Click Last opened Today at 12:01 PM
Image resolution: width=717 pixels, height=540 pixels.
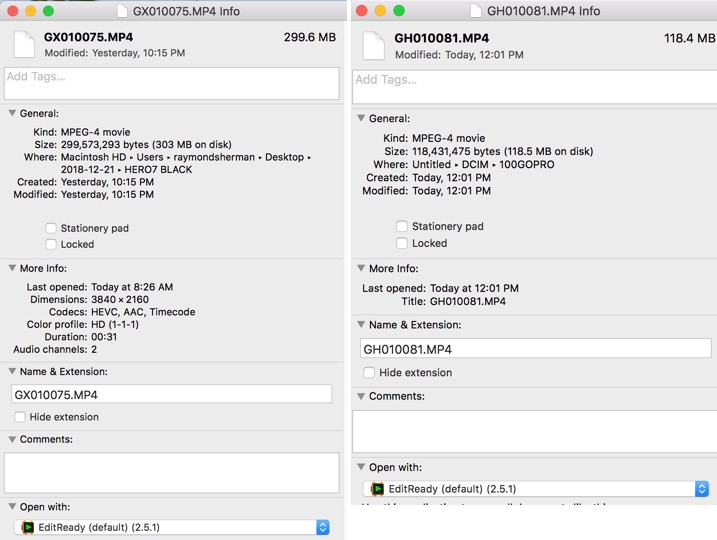tap(474, 288)
